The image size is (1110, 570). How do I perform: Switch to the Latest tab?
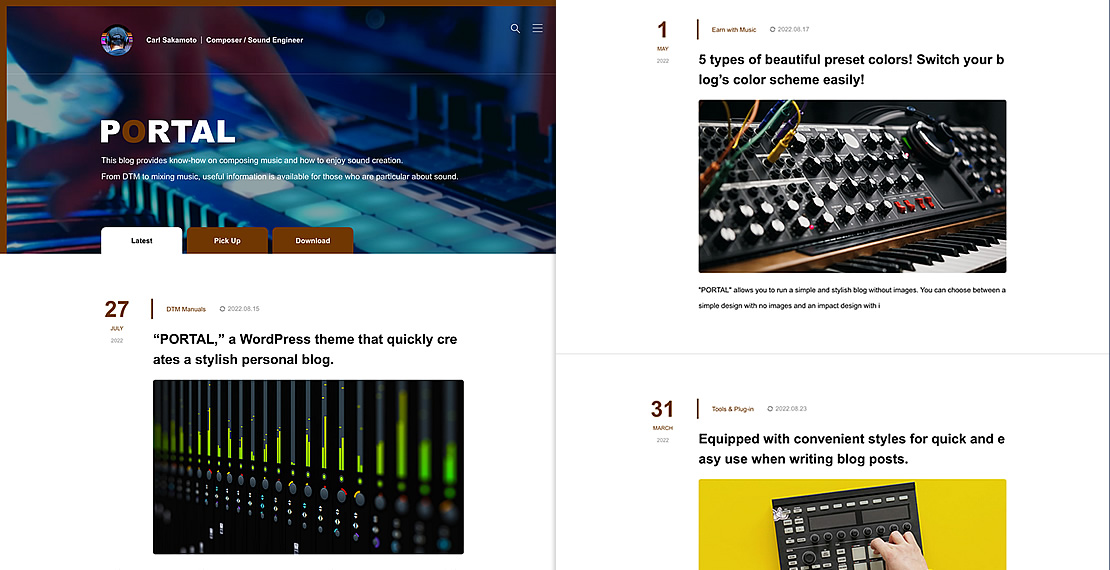pos(142,241)
